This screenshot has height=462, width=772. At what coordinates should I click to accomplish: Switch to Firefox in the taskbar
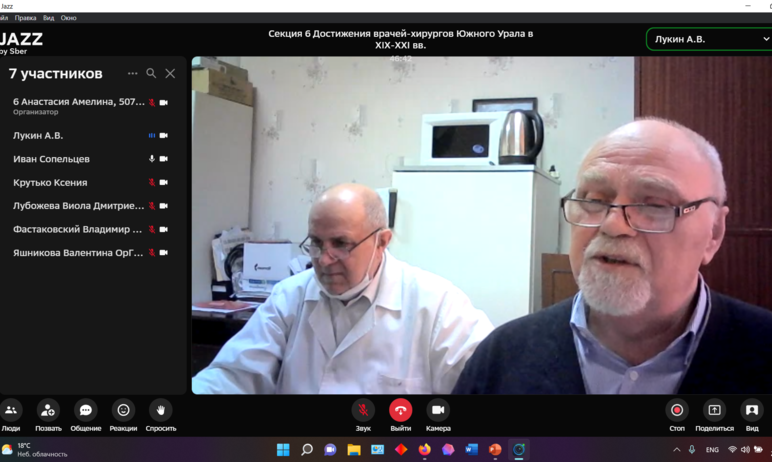tap(424, 449)
